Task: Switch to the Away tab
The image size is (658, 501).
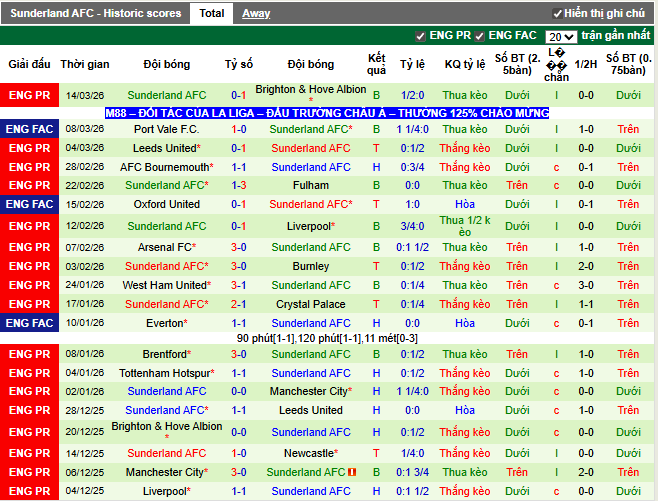Action: click(256, 13)
